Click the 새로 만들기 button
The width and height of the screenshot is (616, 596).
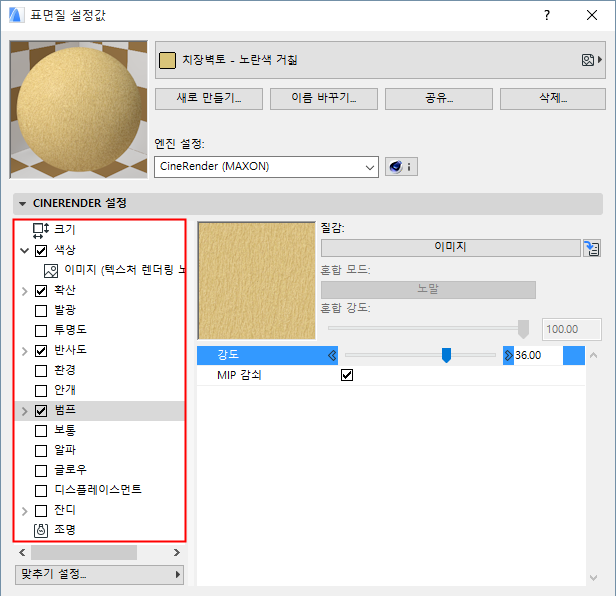209,99
